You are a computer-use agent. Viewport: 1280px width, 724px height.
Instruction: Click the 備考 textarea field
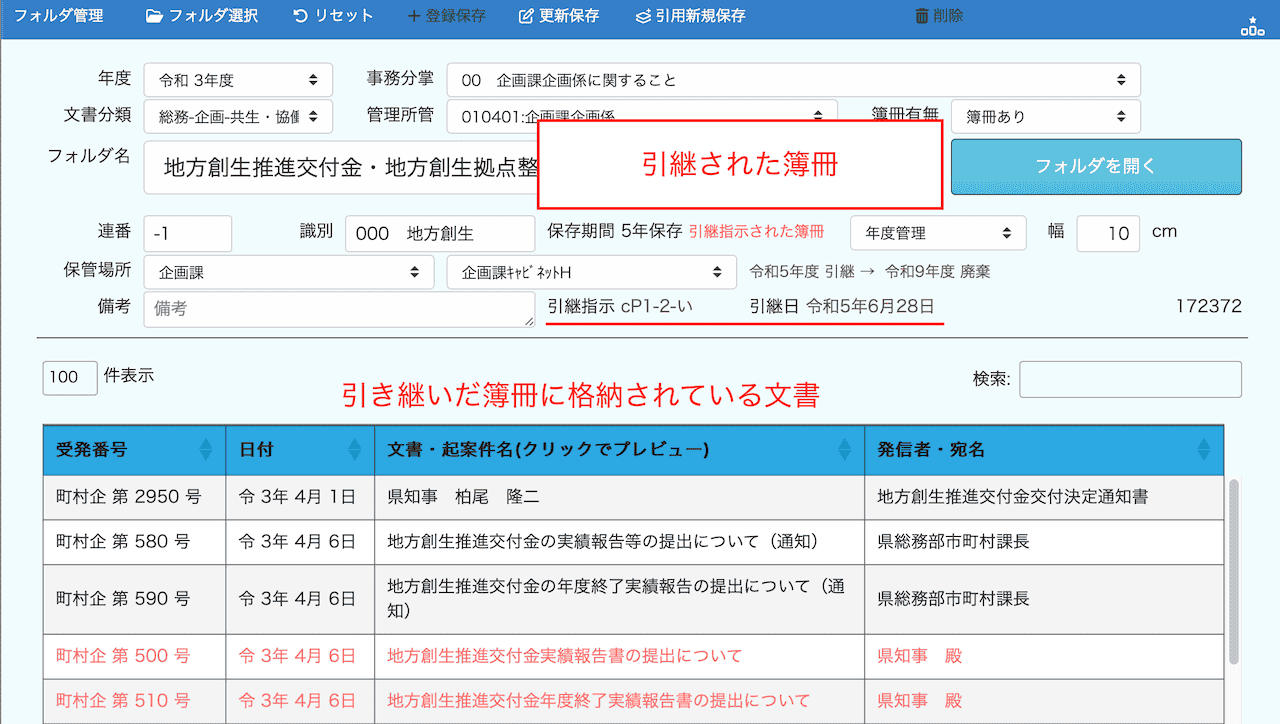coord(339,309)
